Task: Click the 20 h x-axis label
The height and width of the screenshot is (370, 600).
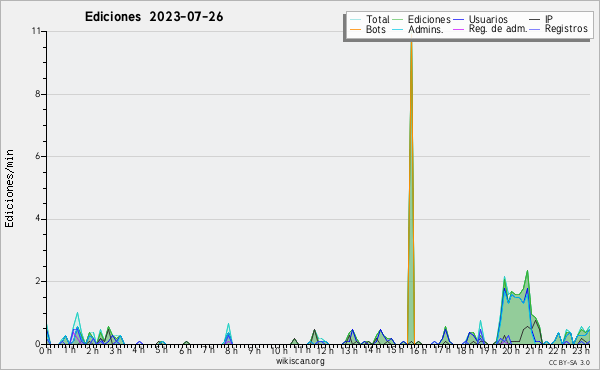Action: (512, 350)
